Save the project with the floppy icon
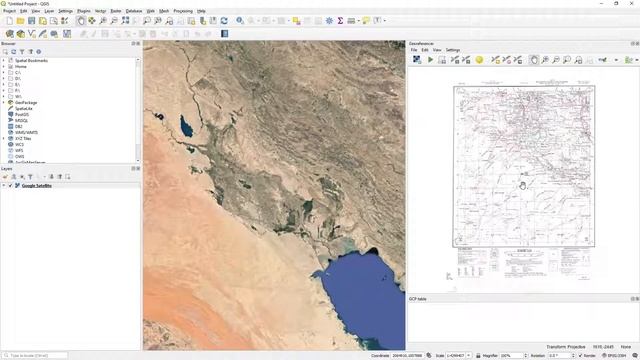640x360 pixels. point(31,20)
